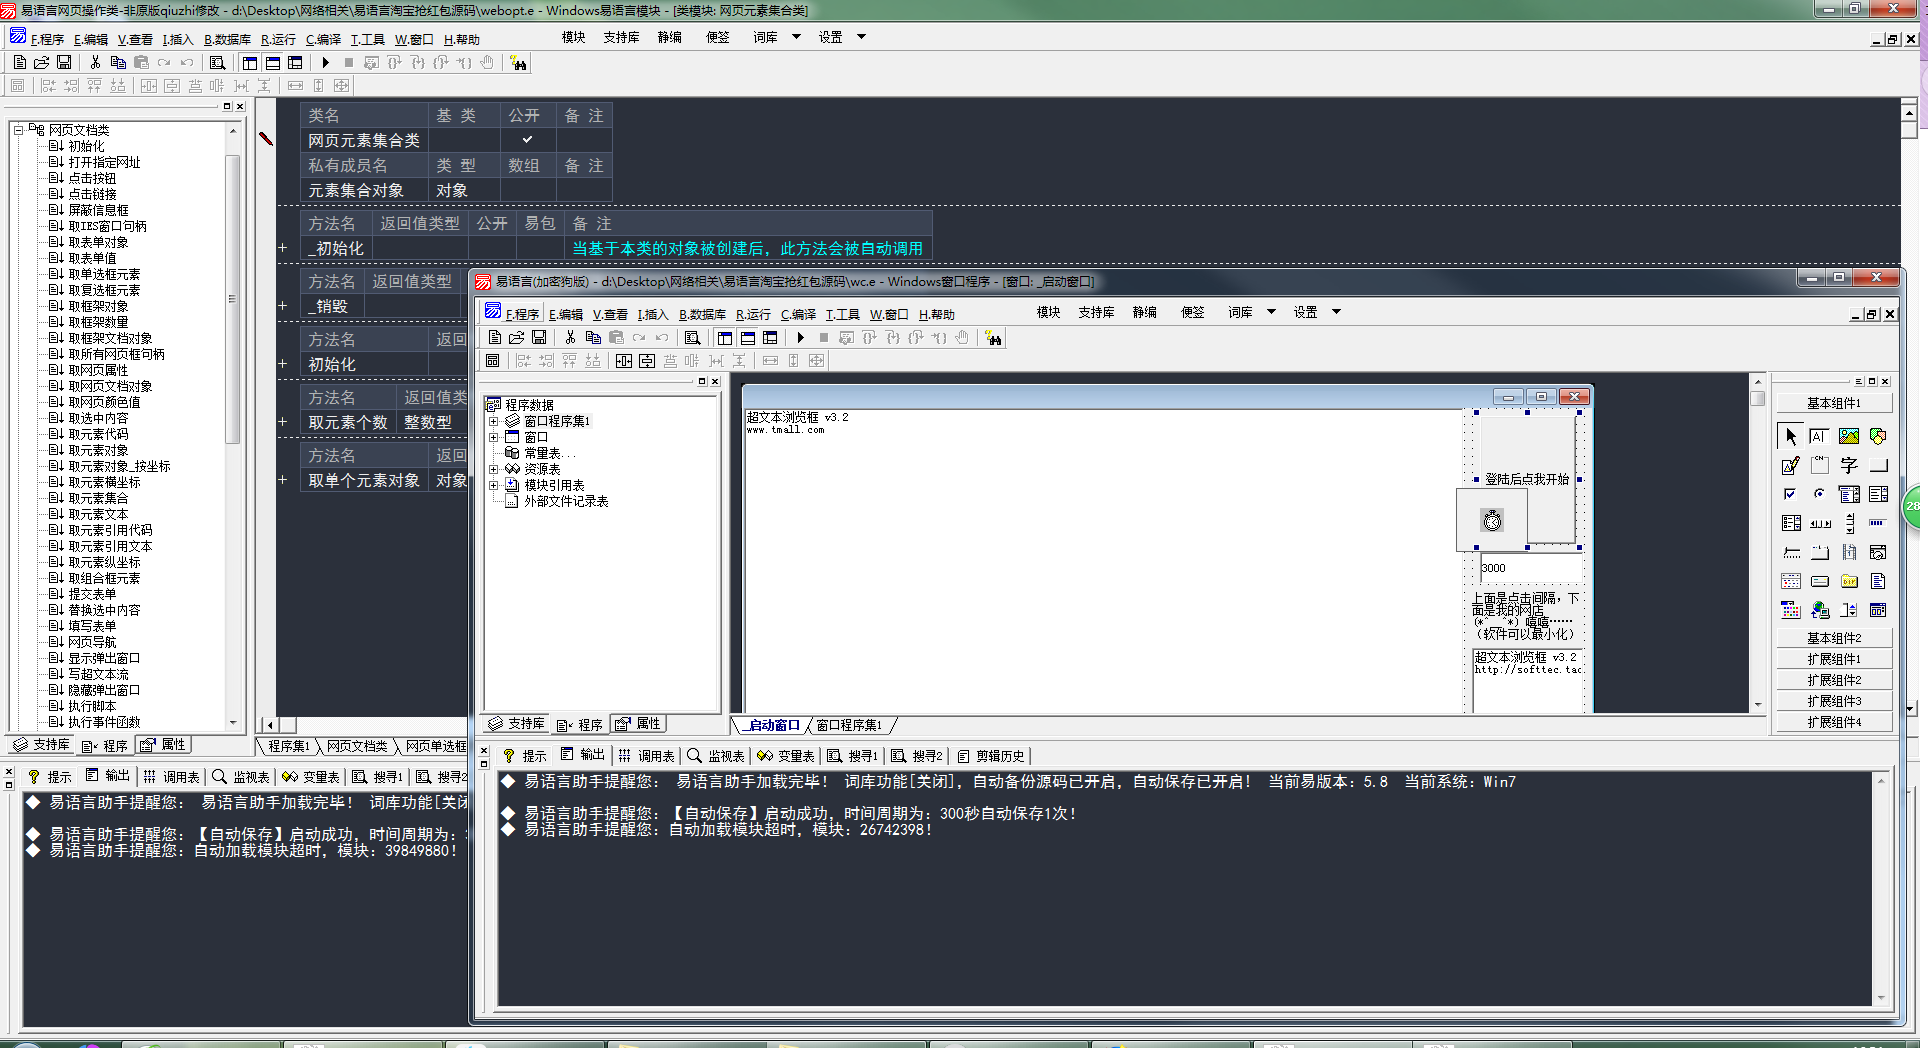Expand the 资源表 tree node
The image size is (1928, 1048).
[493, 469]
